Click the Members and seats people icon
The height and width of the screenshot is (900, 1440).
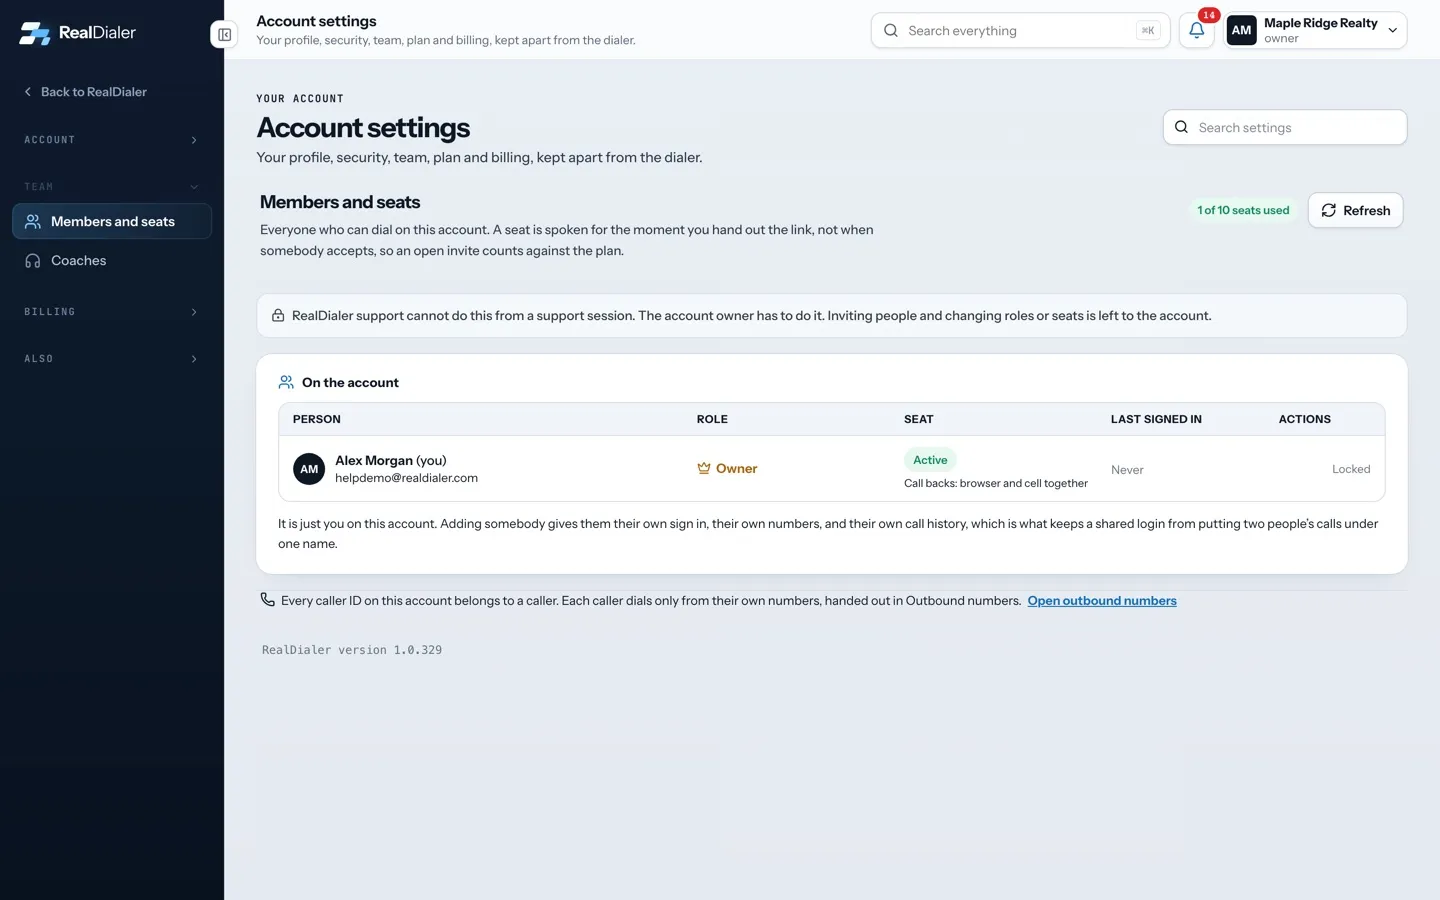pyautogui.click(x=33, y=221)
